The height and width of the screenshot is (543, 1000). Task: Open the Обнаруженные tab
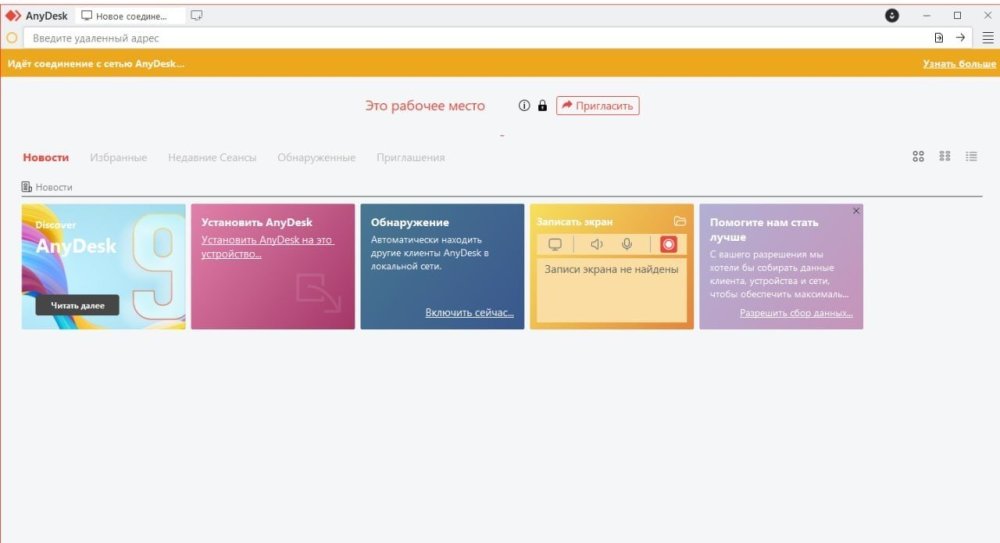[316, 158]
